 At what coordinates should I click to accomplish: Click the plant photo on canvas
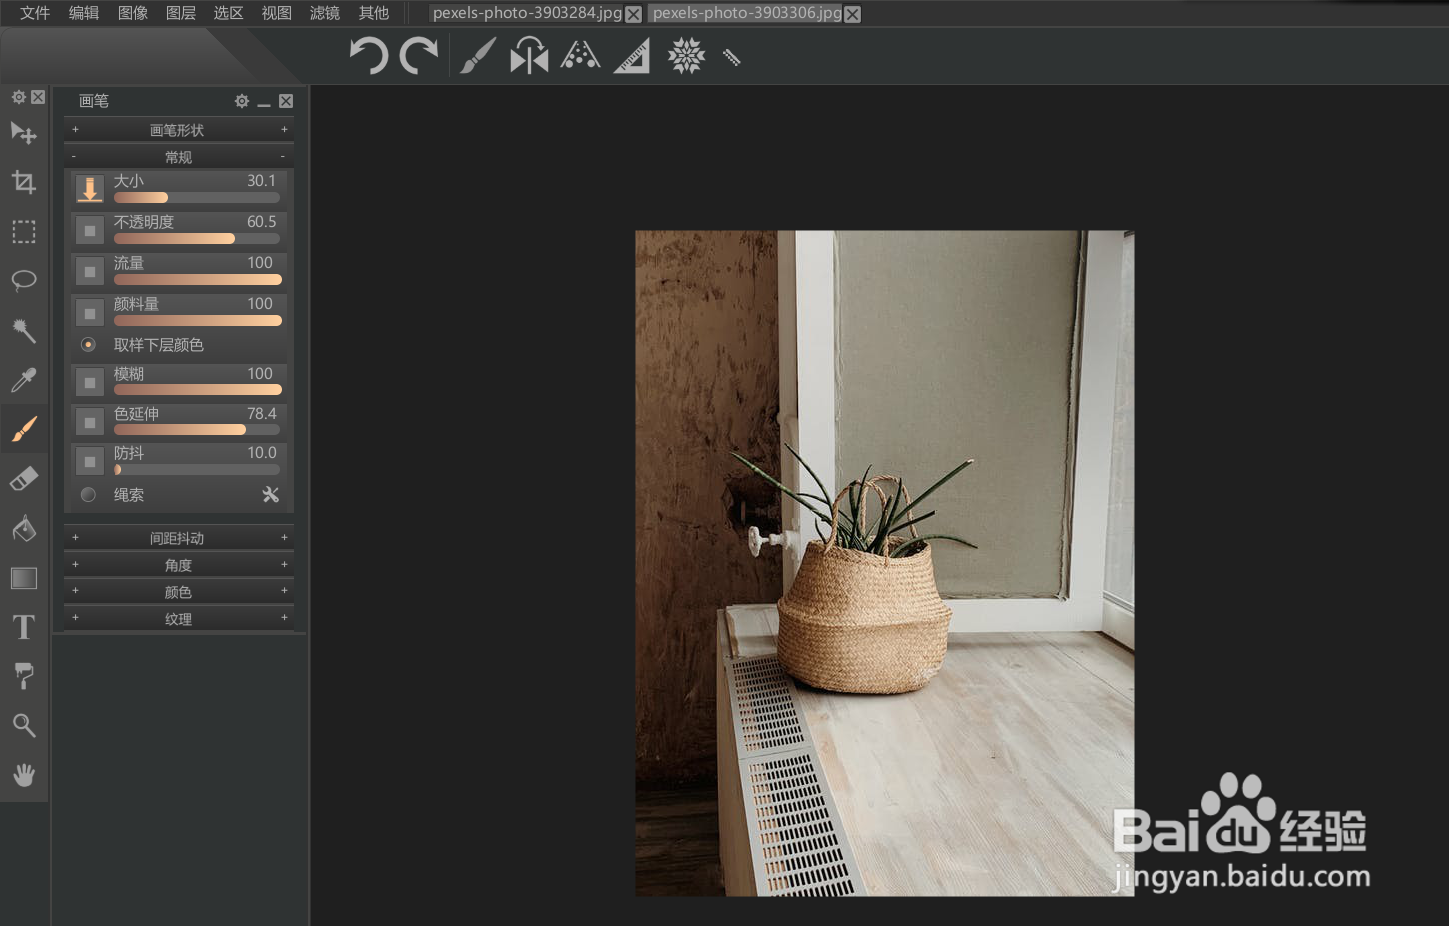tap(885, 563)
